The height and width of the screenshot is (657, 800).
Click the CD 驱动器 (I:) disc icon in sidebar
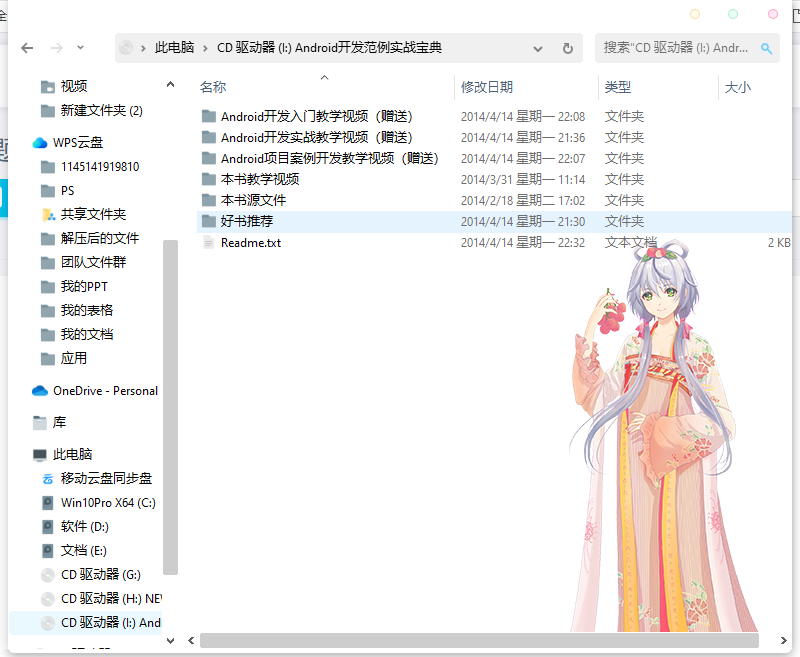pos(47,623)
